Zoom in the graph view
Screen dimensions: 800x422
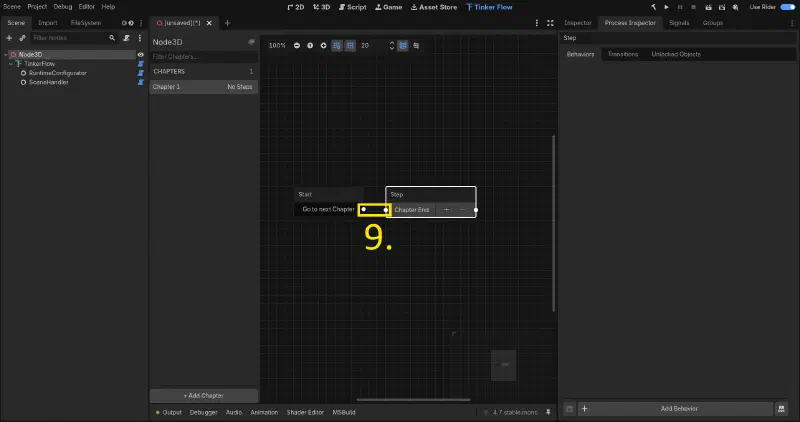[323, 45]
